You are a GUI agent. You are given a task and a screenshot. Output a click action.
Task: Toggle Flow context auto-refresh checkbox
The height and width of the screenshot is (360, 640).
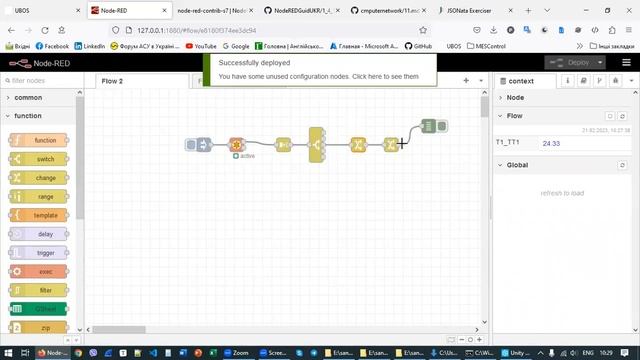click(610, 116)
